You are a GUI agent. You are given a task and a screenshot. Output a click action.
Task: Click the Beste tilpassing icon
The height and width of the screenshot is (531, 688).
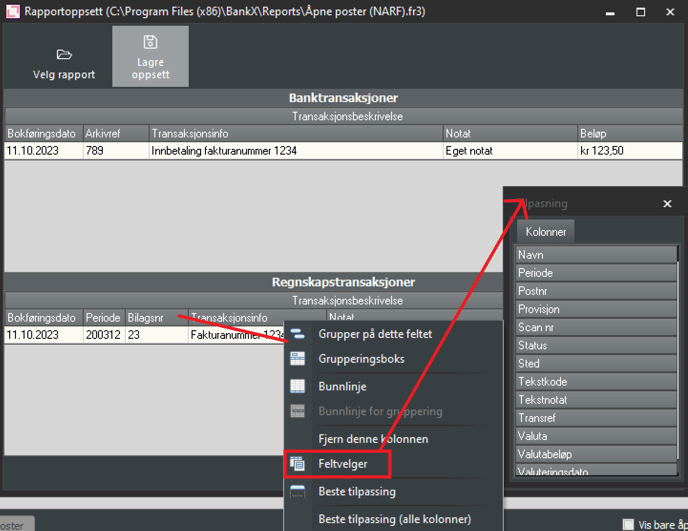click(x=297, y=492)
